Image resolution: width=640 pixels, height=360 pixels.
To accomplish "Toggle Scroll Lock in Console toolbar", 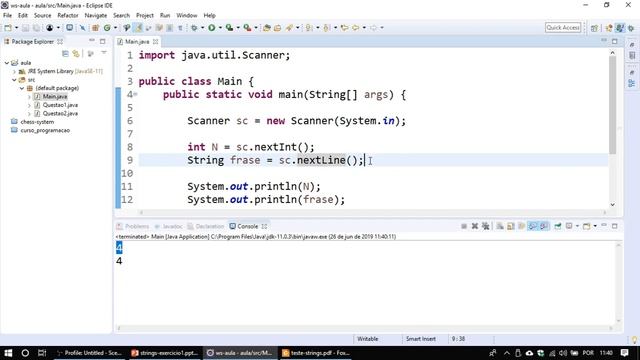I will coord(511,226).
